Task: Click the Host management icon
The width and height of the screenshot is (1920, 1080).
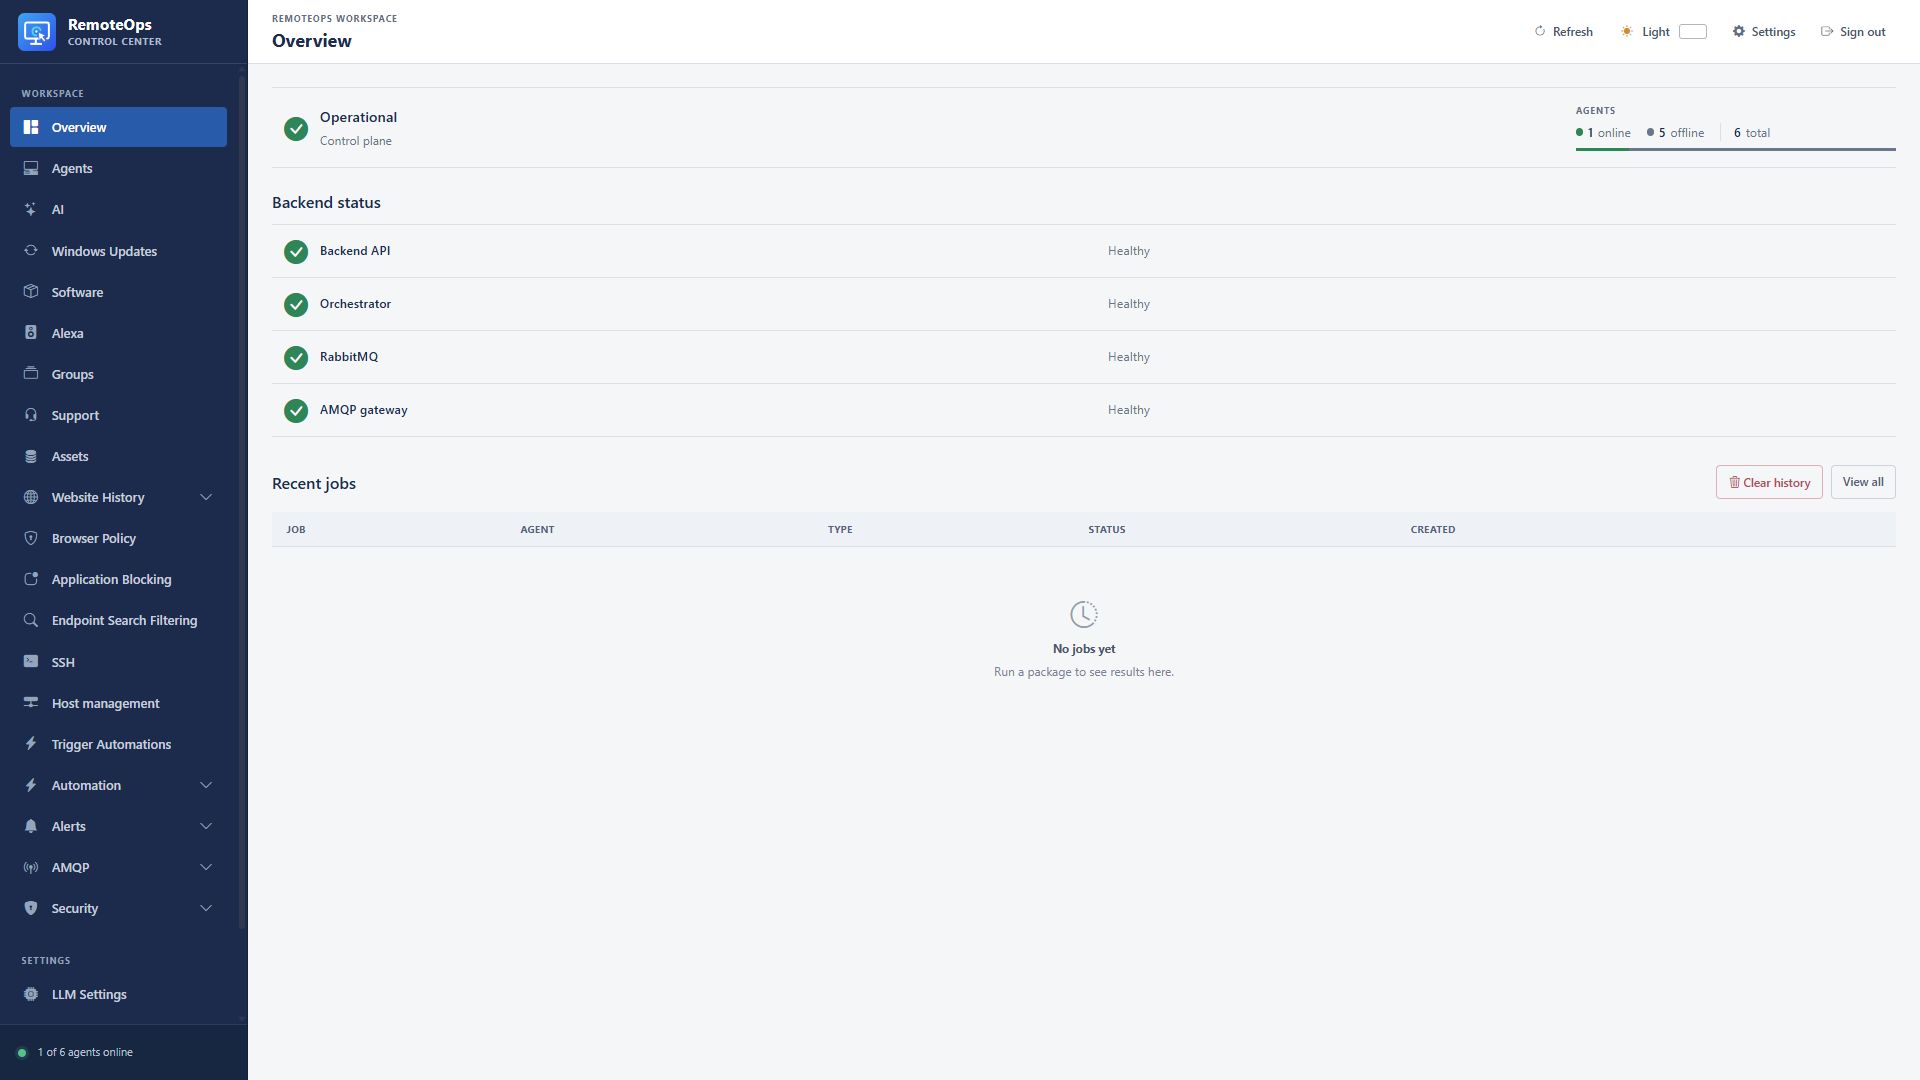Action: [31, 703]
